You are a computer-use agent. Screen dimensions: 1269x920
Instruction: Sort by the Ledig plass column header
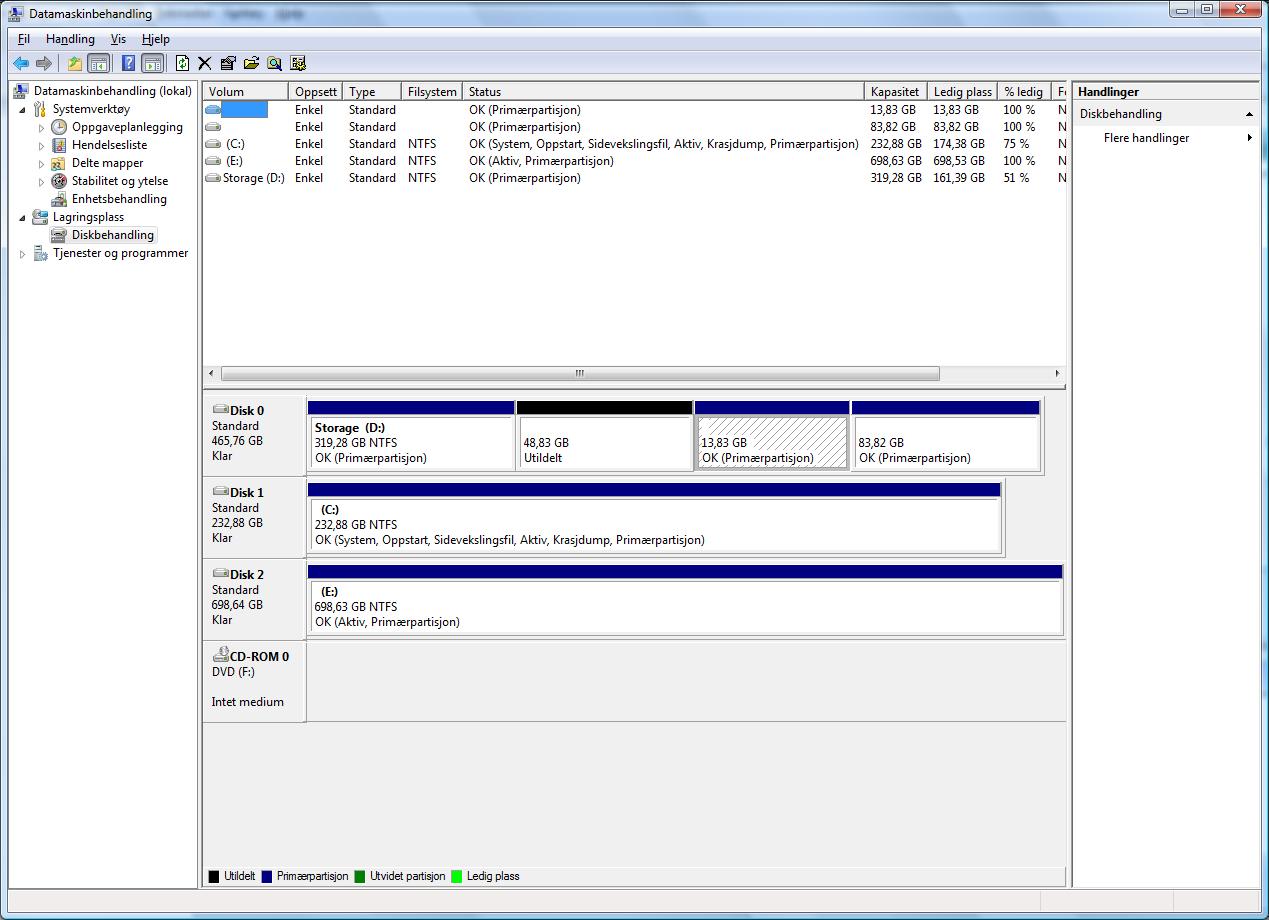click(x=962, y=91)
